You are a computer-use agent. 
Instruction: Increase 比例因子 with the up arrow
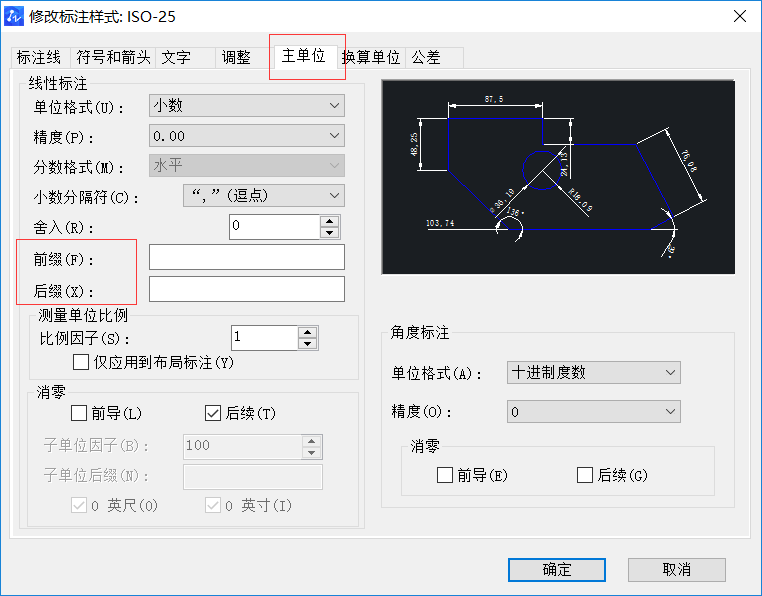point(308,332)
